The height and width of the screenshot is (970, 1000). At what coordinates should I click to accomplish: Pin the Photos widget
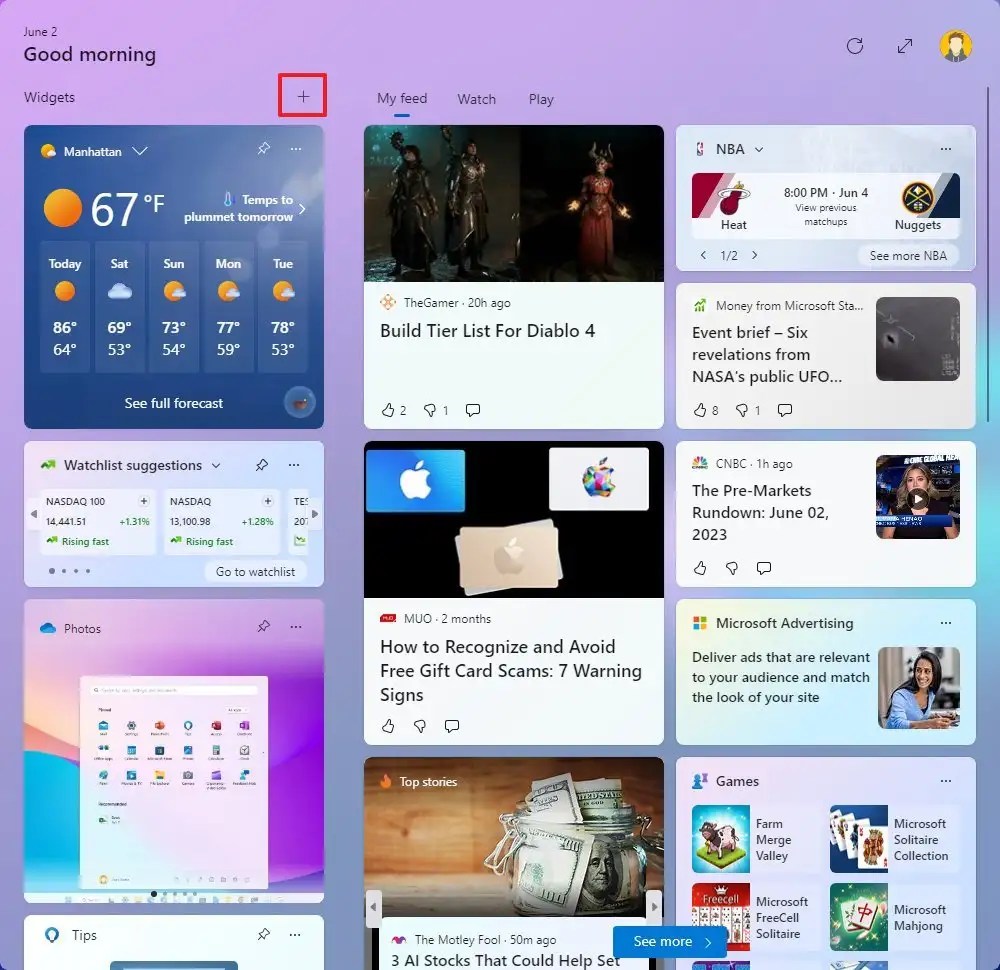[263, 627]
